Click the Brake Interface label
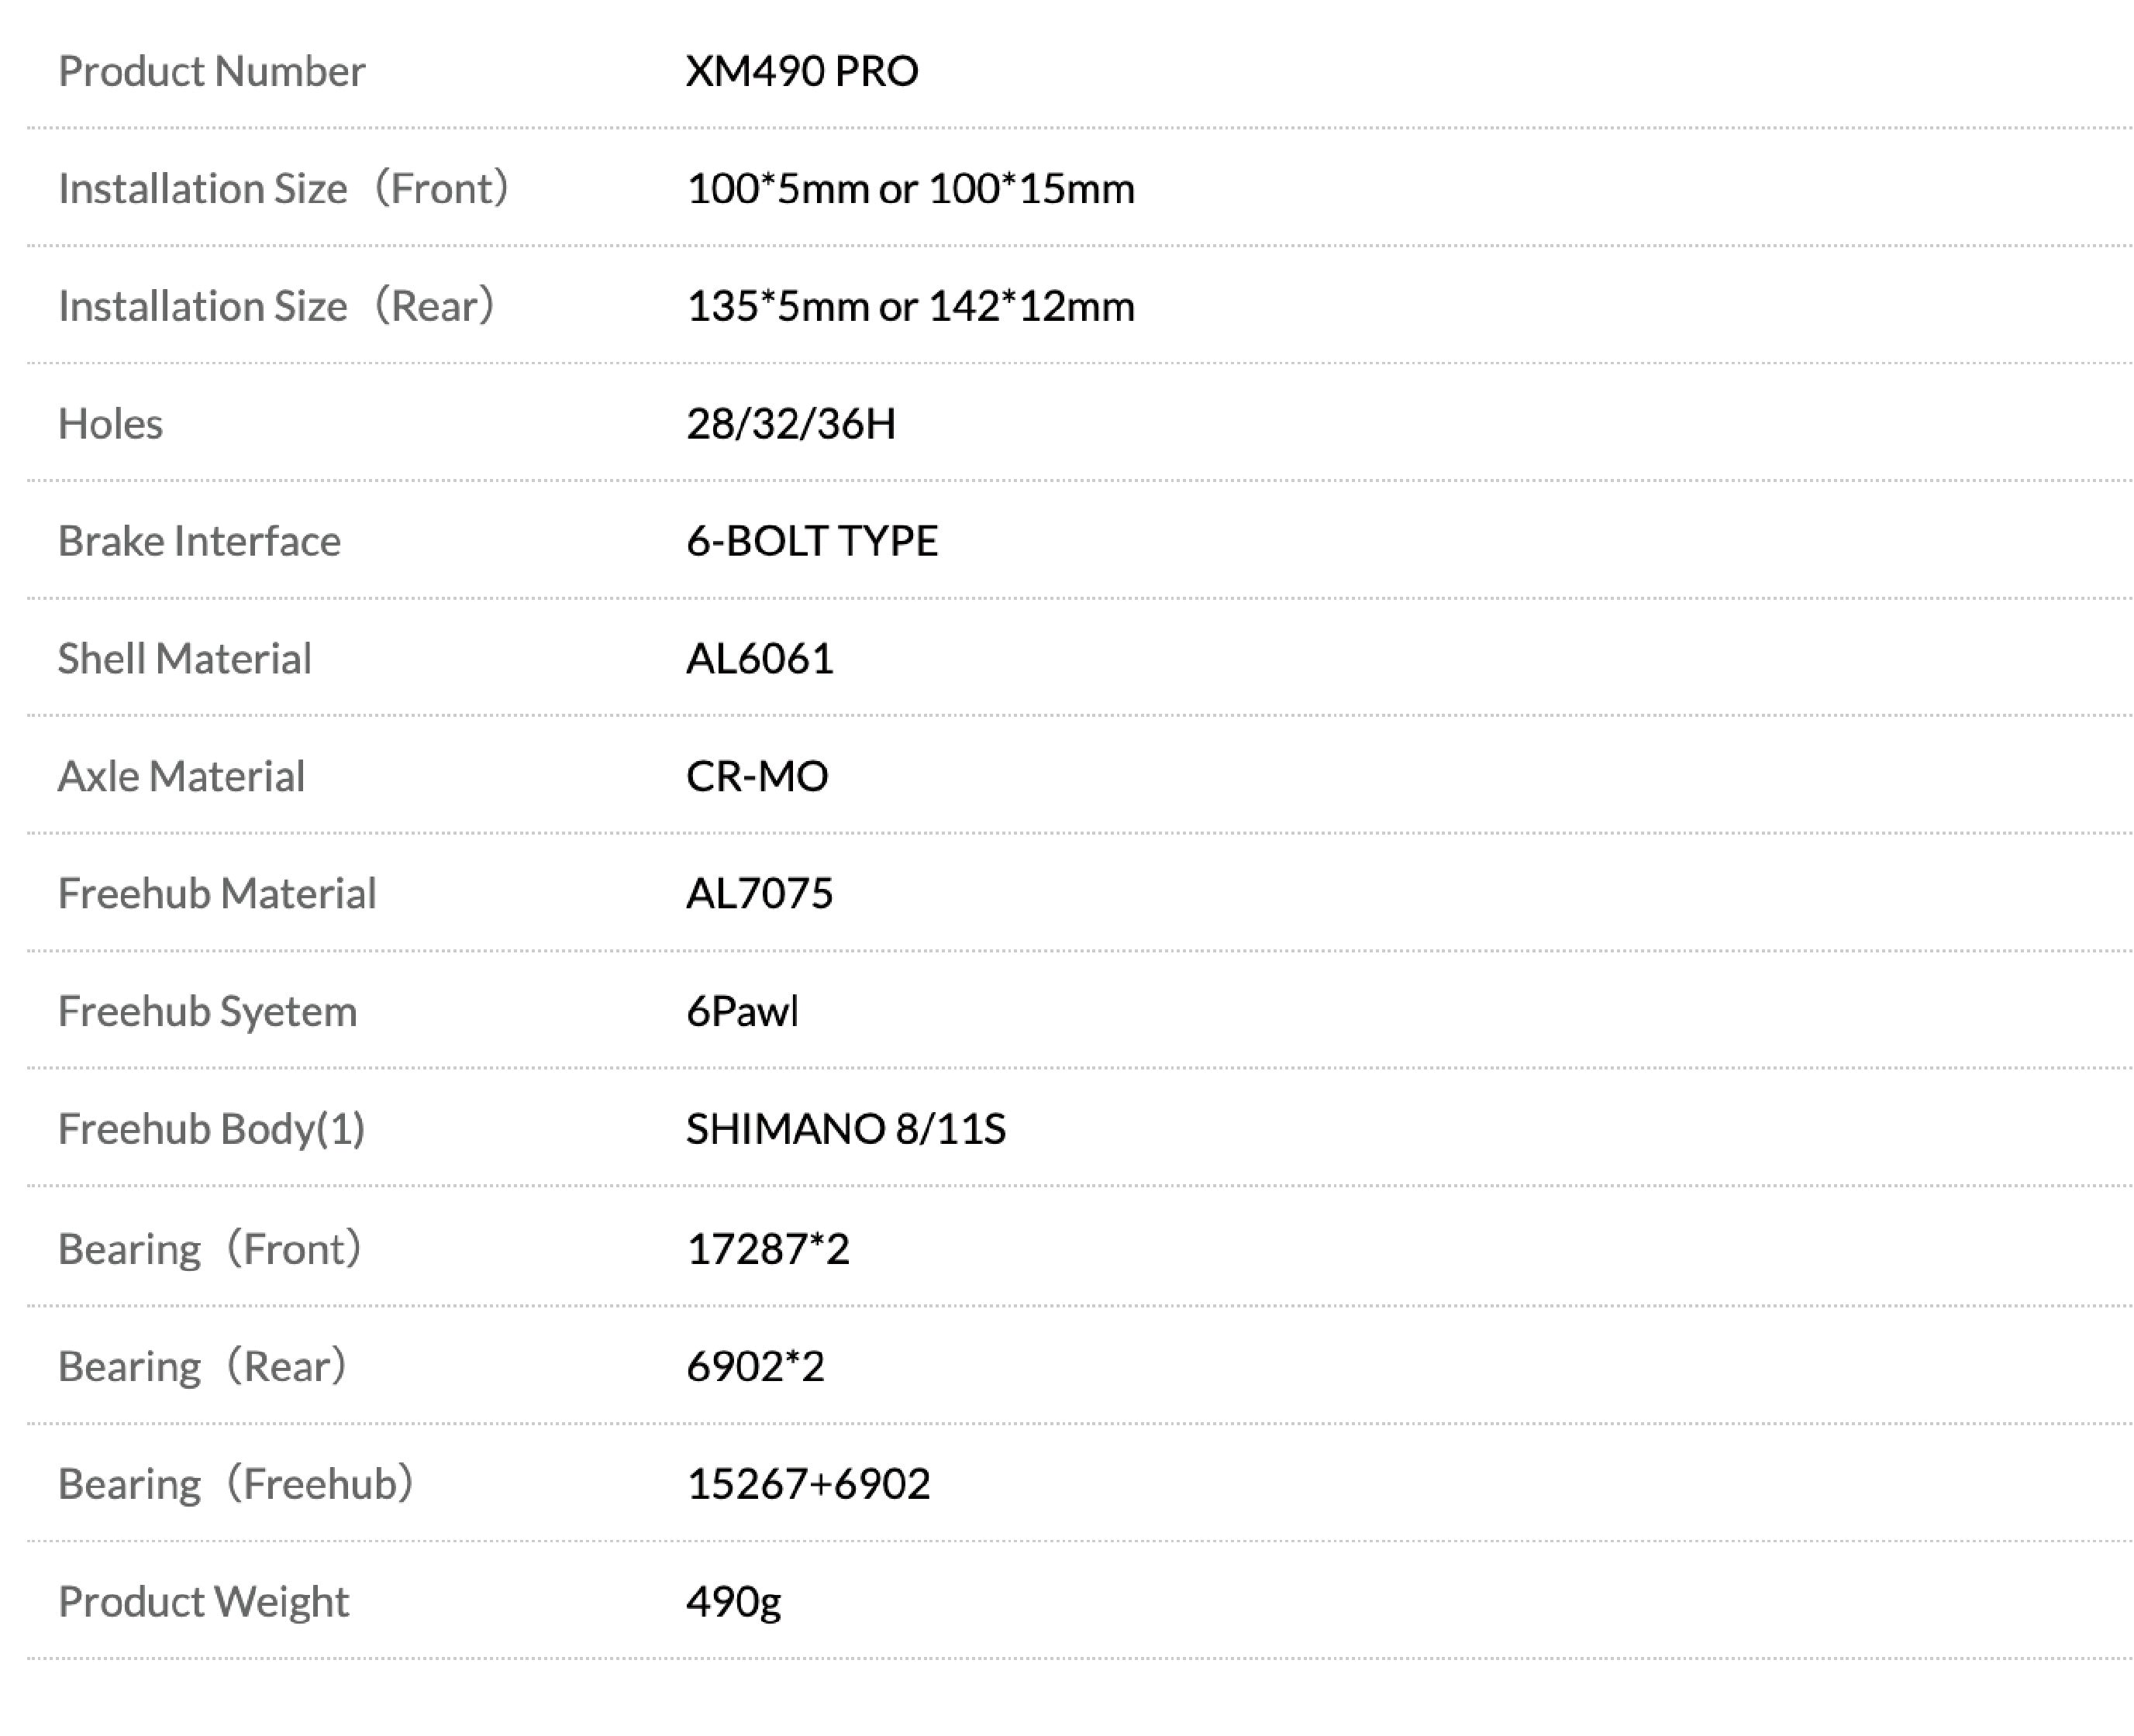 199,541
